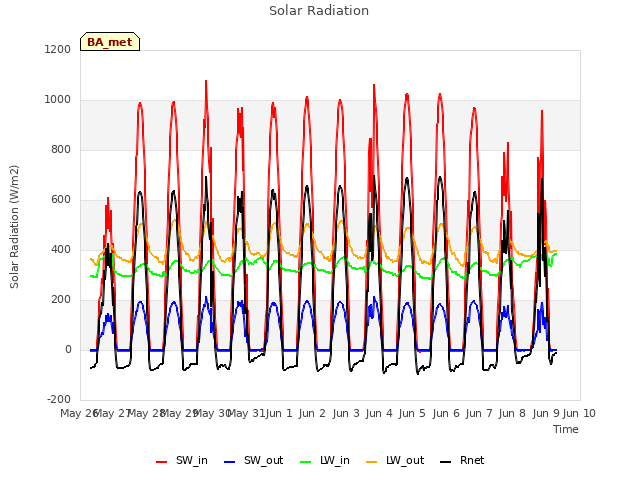This screenshot has width=640, height=480.
Task: Click the Jun 4 x-axis tick label
Action: pyautogui.click(x=379, y=413)
